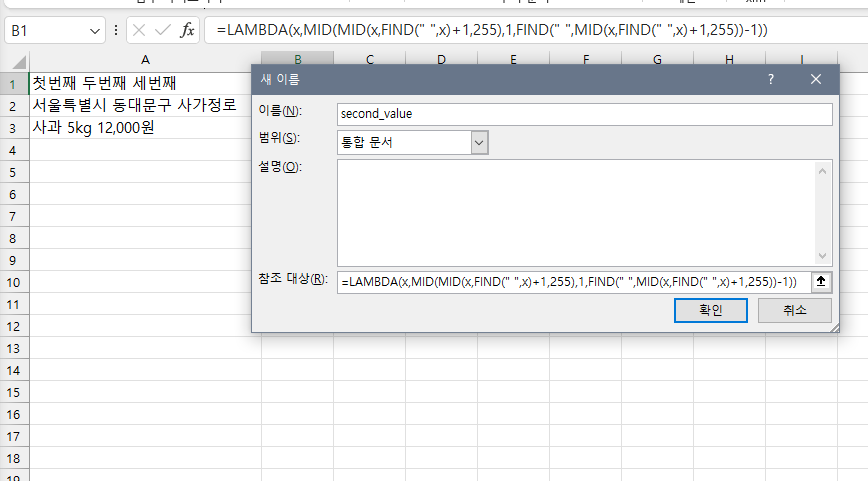Cancel formula entry with the X icon
This screenshot has height=481, width=868.
point(139,30)
